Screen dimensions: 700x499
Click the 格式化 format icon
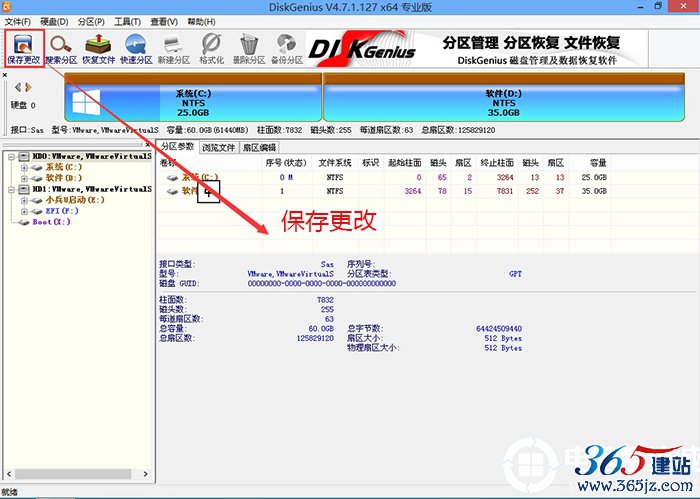tap(211, 49)
